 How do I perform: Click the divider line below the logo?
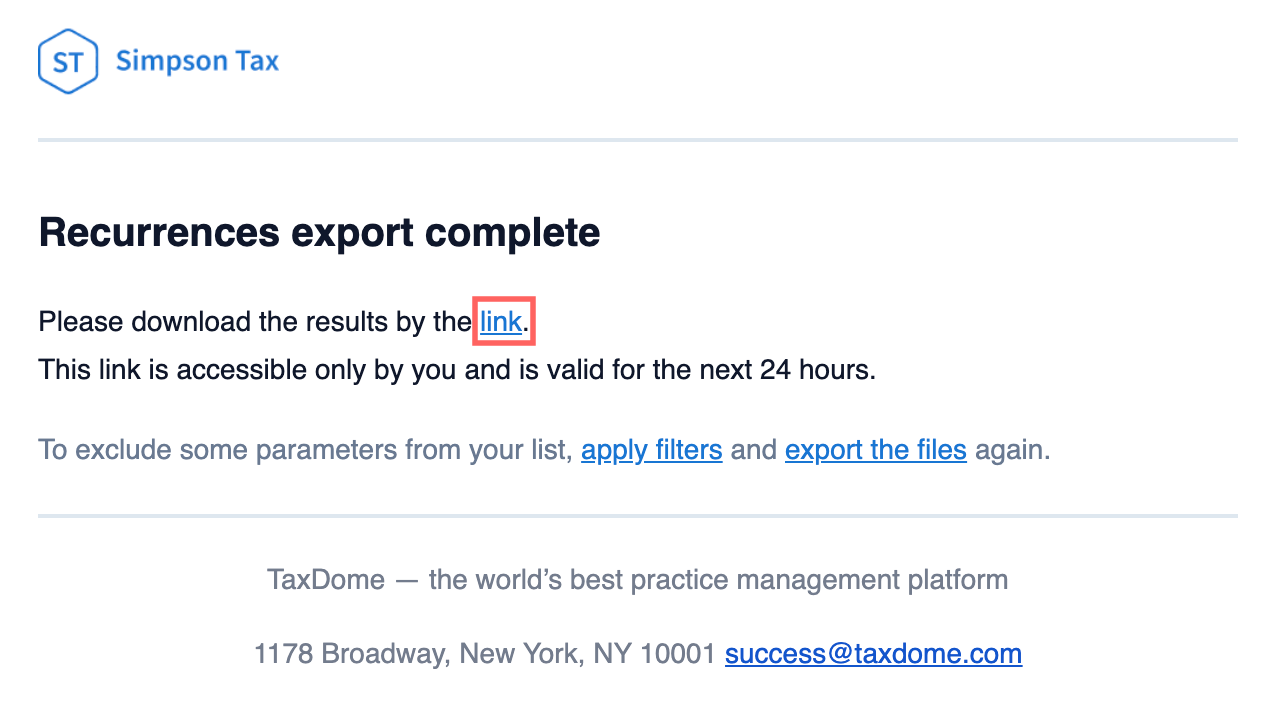click(x=637, y=140)
